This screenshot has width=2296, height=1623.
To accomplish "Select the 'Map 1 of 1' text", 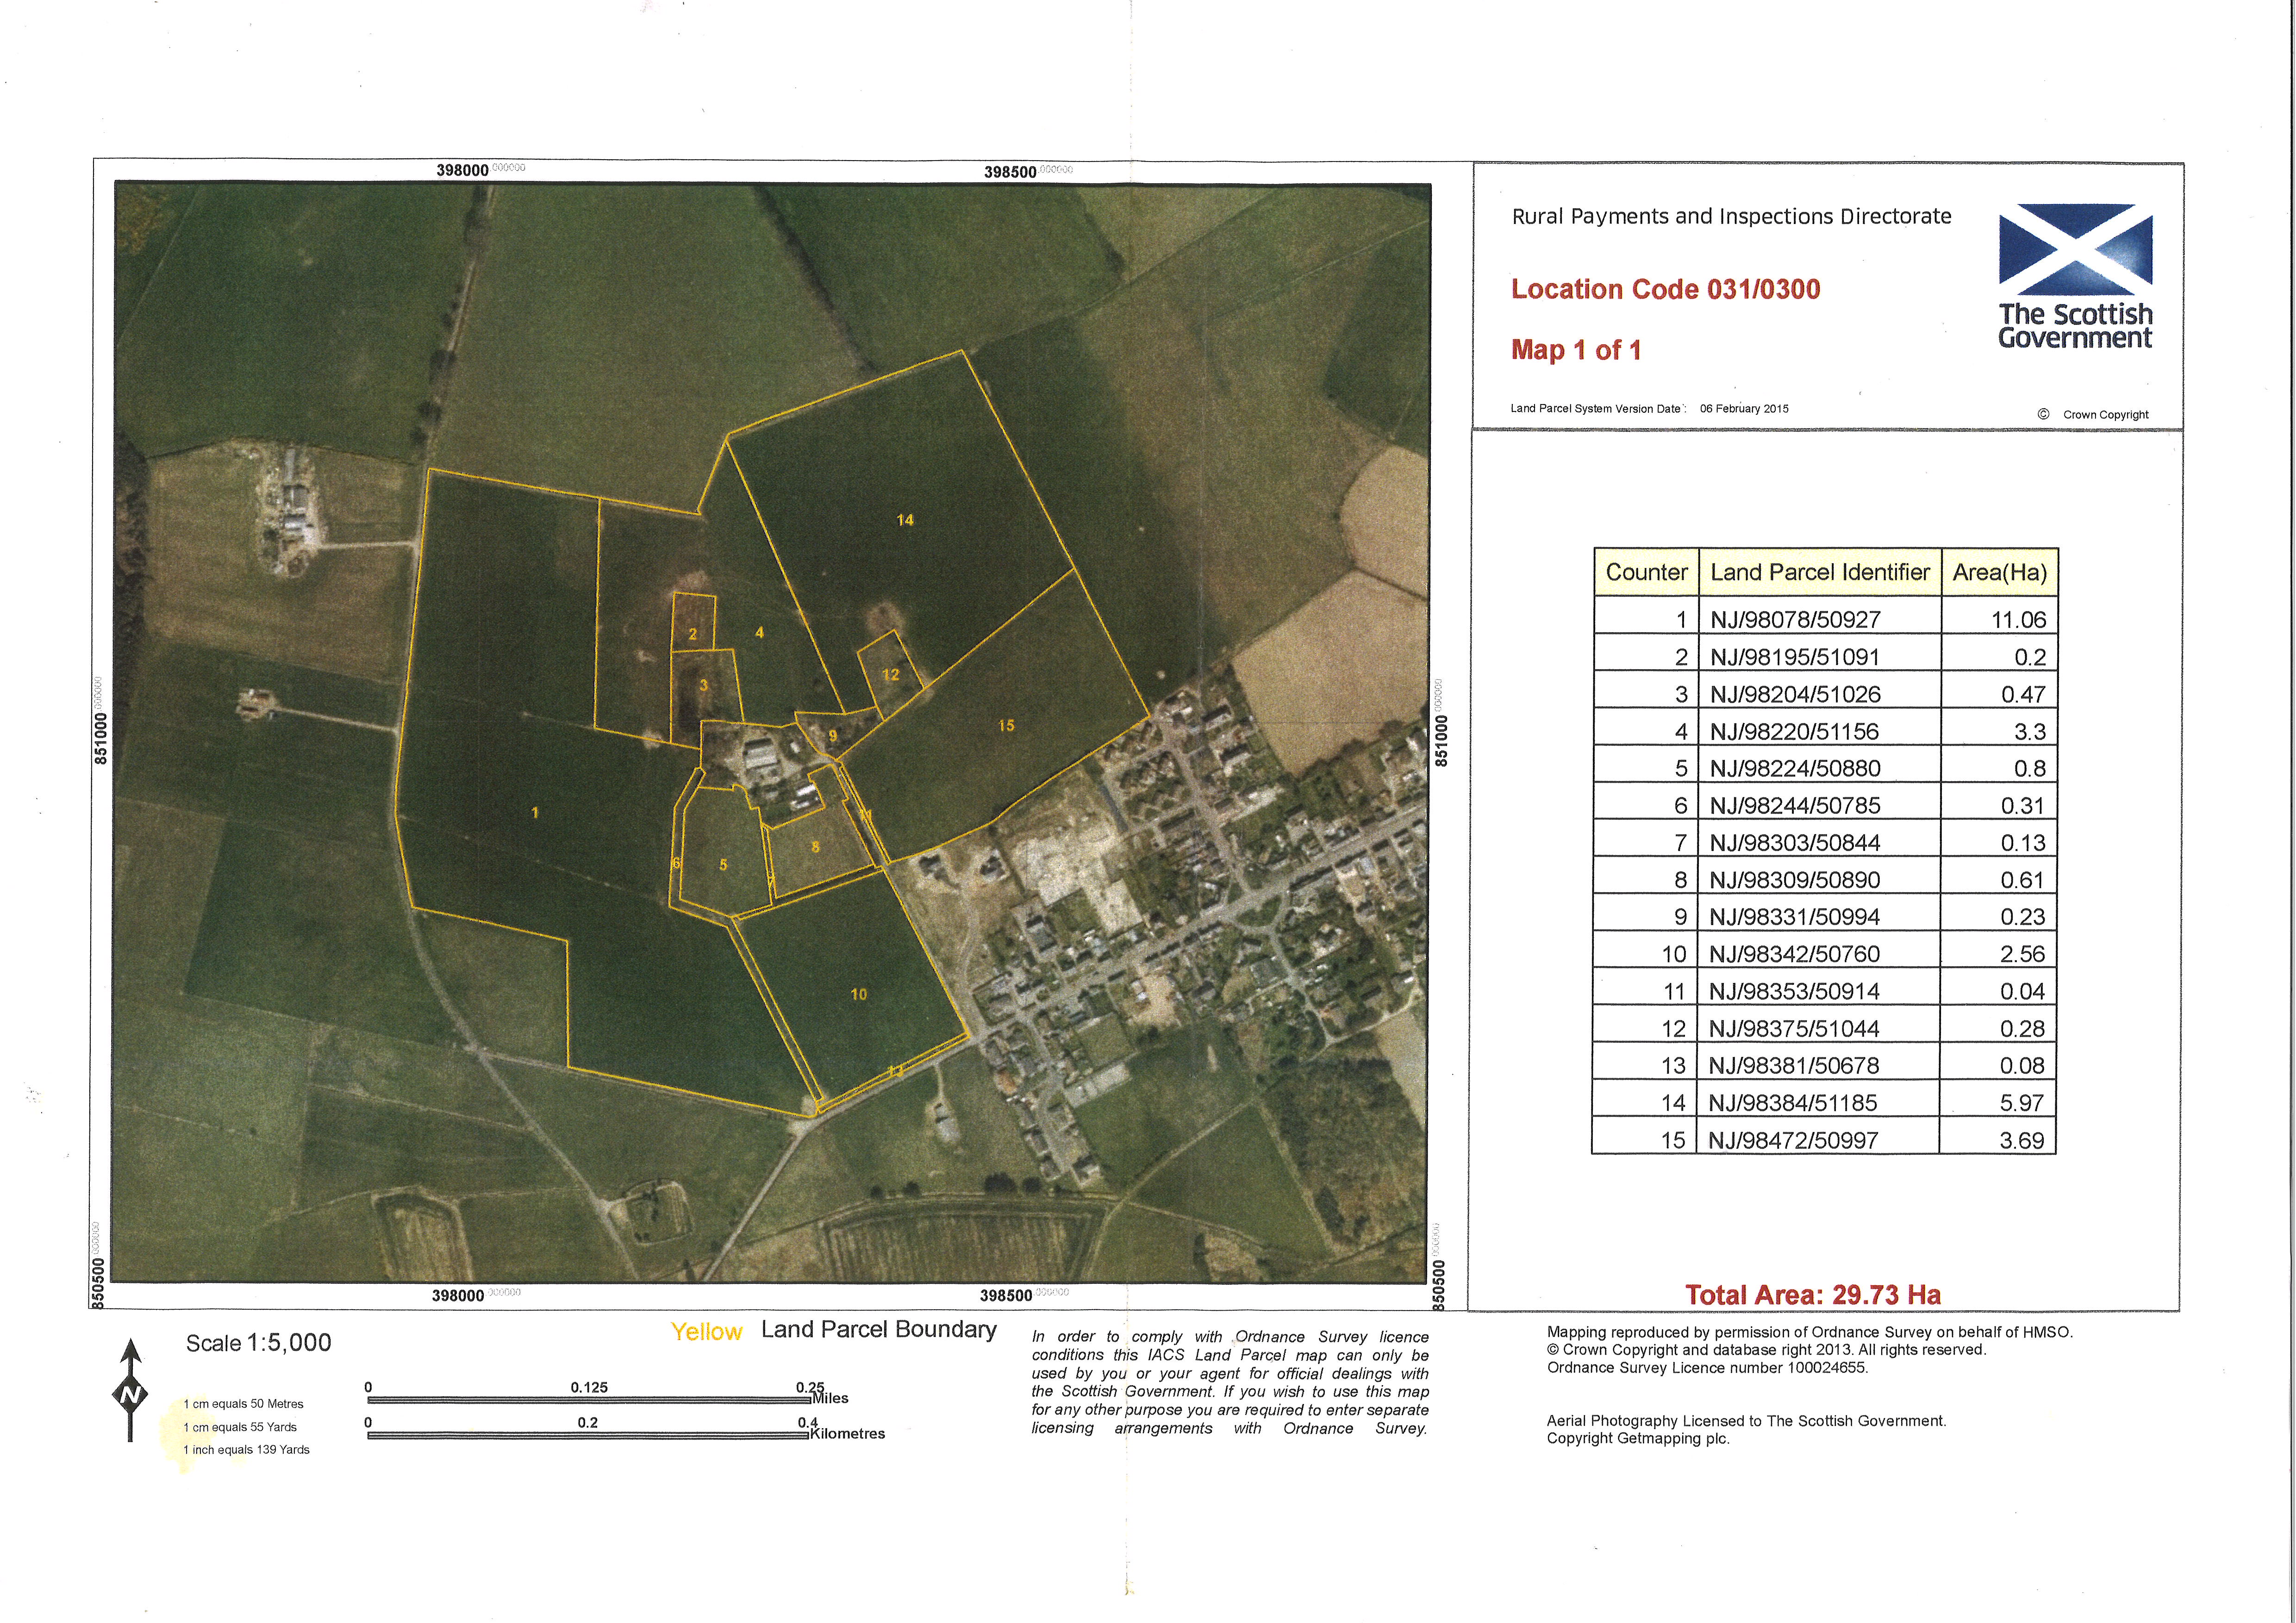I will tap(1576, 350).
